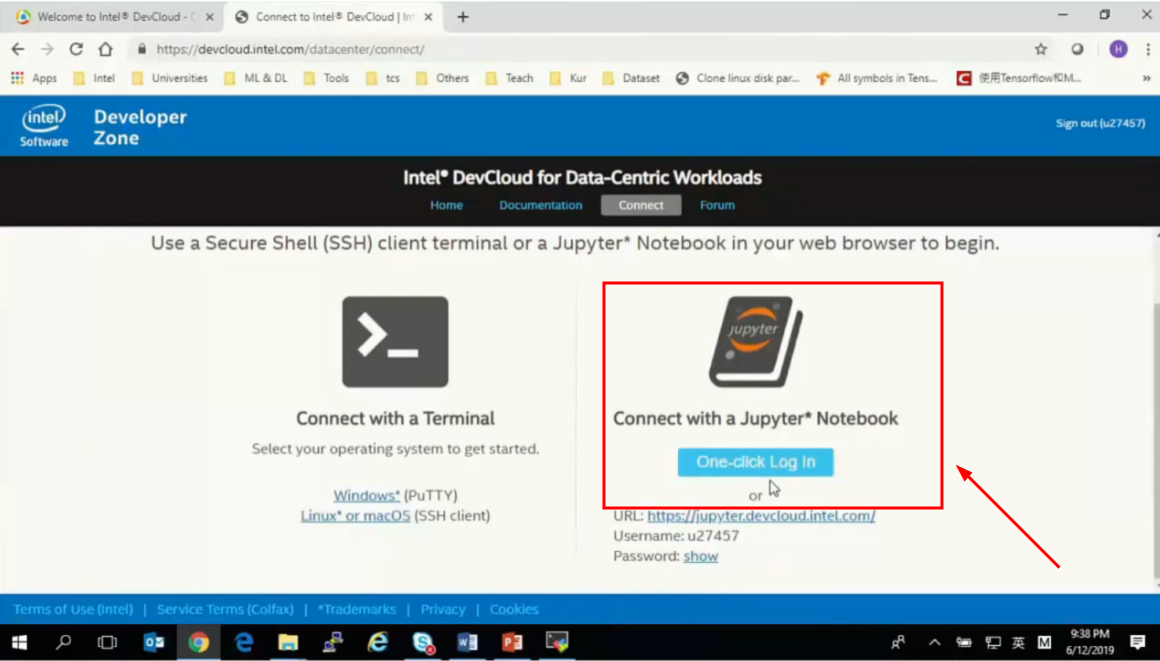Click the taskbar clock showing 9:38 PM
The height and width of the screenshot is (661, 1160).
click(x=1090, y=642)
